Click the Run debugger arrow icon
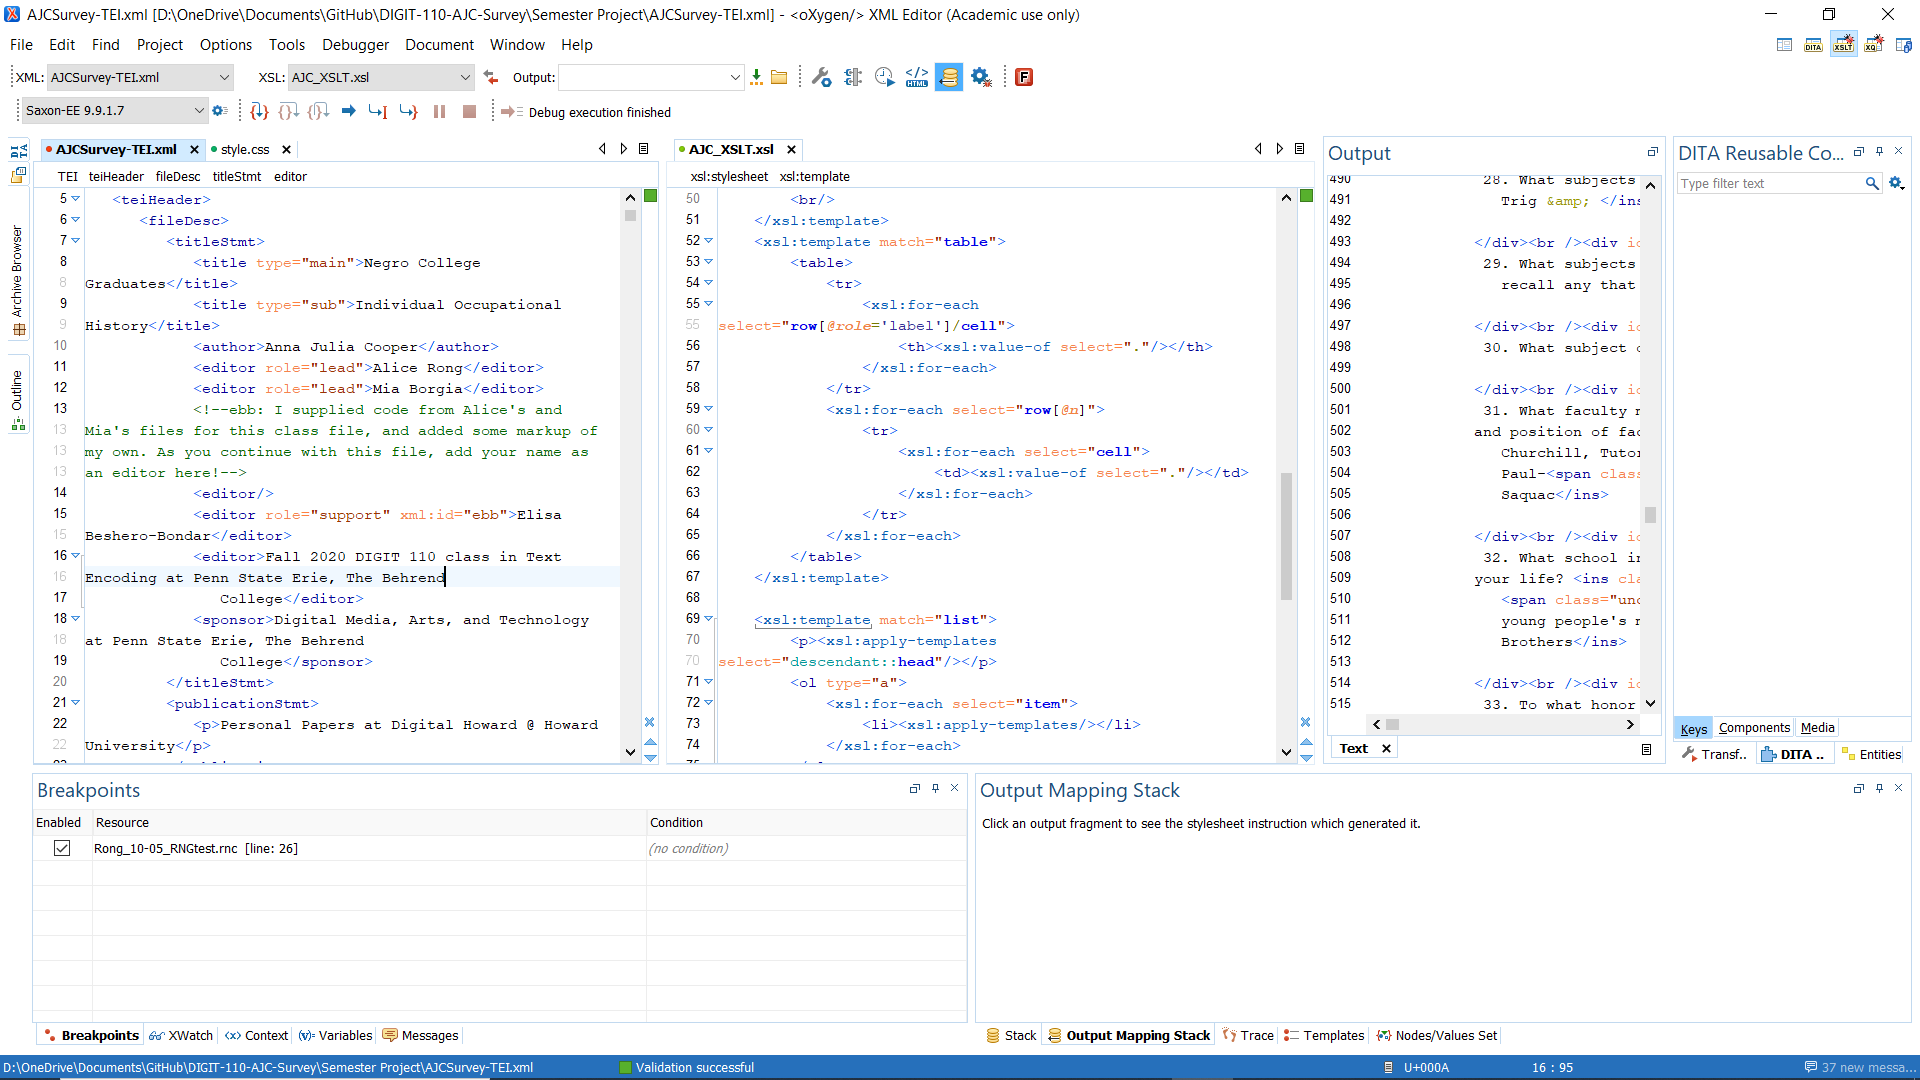This screenshot has height=1080, width=1920. tap(348, 111)
